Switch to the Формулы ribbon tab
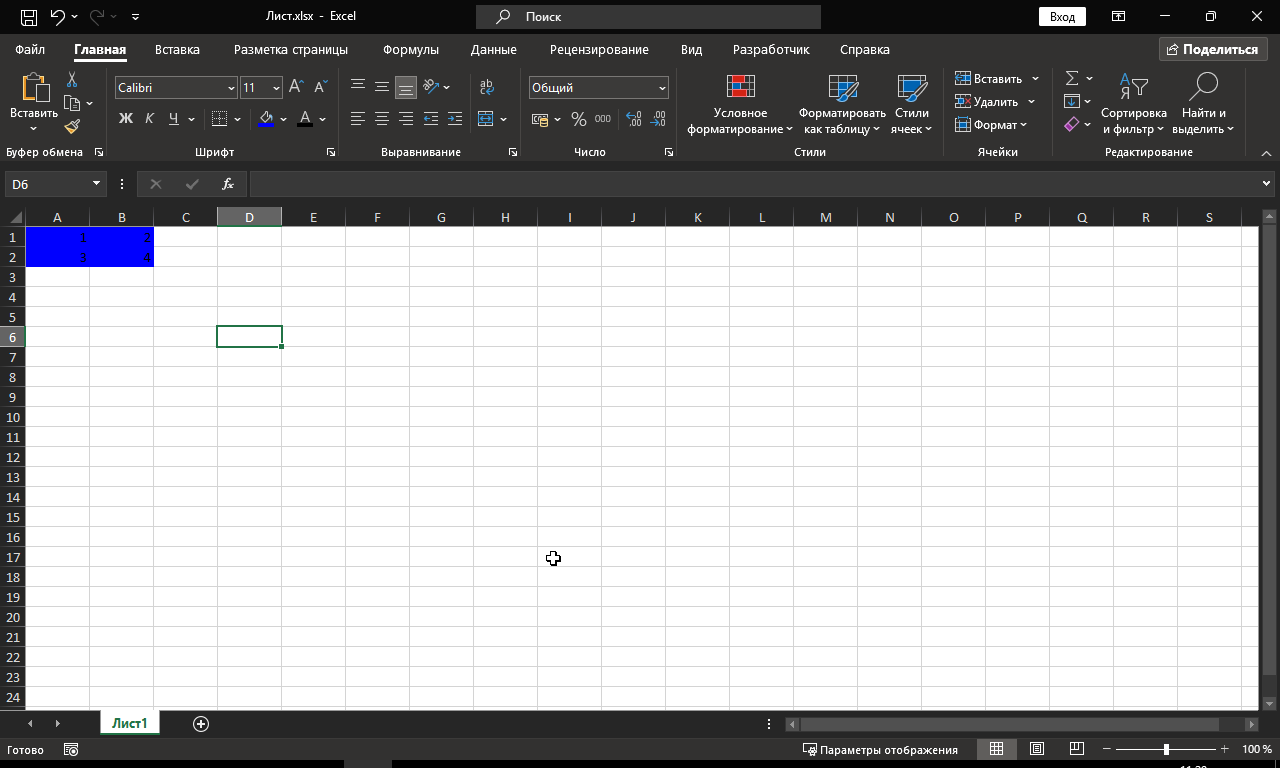1280x768 pixels. [x=411, y=49]
